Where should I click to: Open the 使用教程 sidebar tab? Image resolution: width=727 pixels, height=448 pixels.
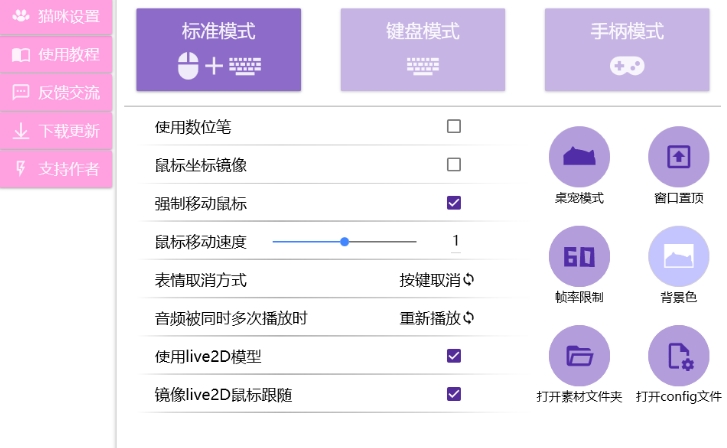[57, 54]
